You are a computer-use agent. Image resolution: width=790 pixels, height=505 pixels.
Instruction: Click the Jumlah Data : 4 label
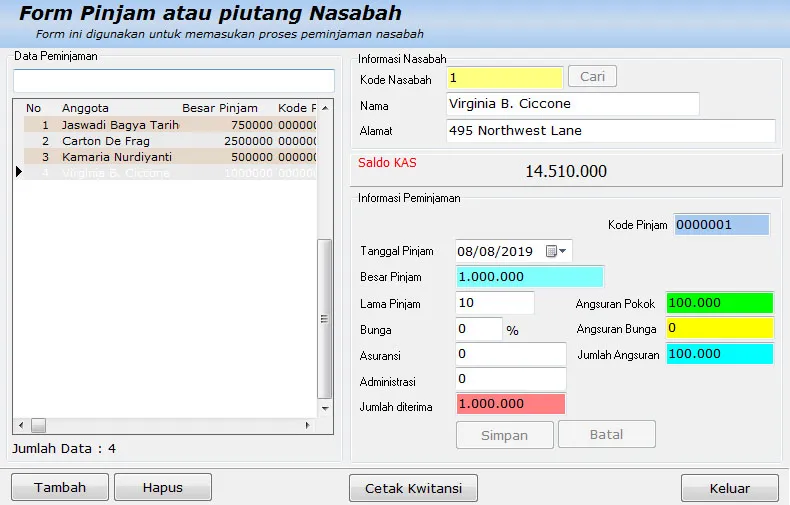pos(64,449)
